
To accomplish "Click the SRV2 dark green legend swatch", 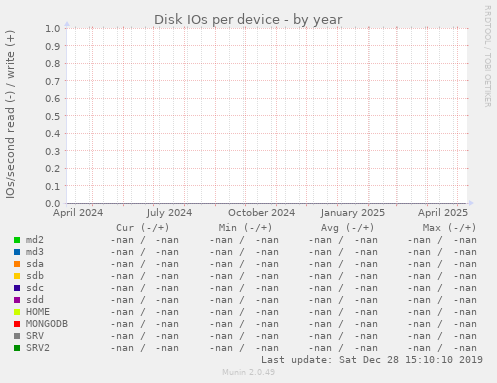I will point(17,348).
